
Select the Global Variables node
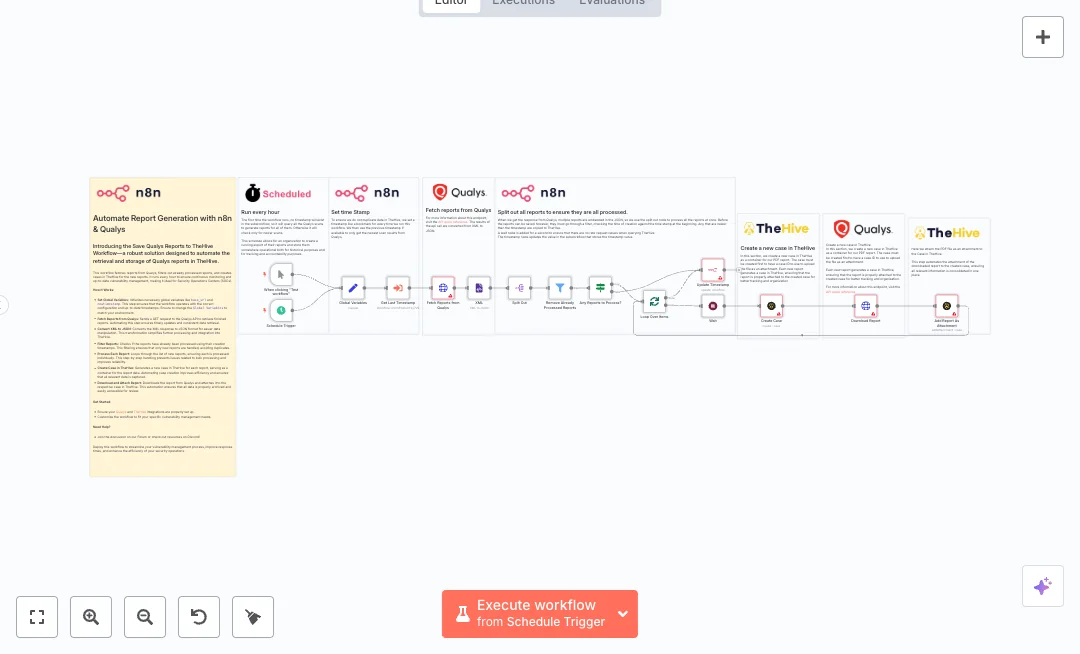[x=352, y=288]
